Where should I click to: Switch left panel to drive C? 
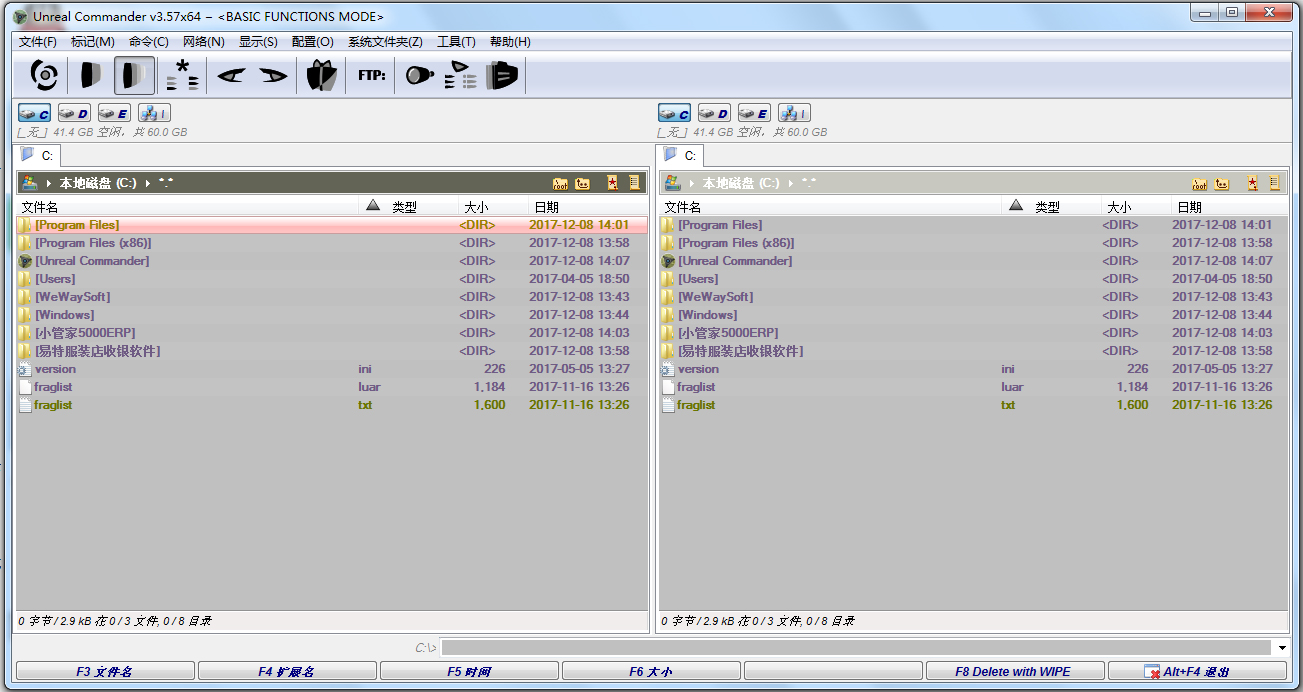[x=35, y=113]
